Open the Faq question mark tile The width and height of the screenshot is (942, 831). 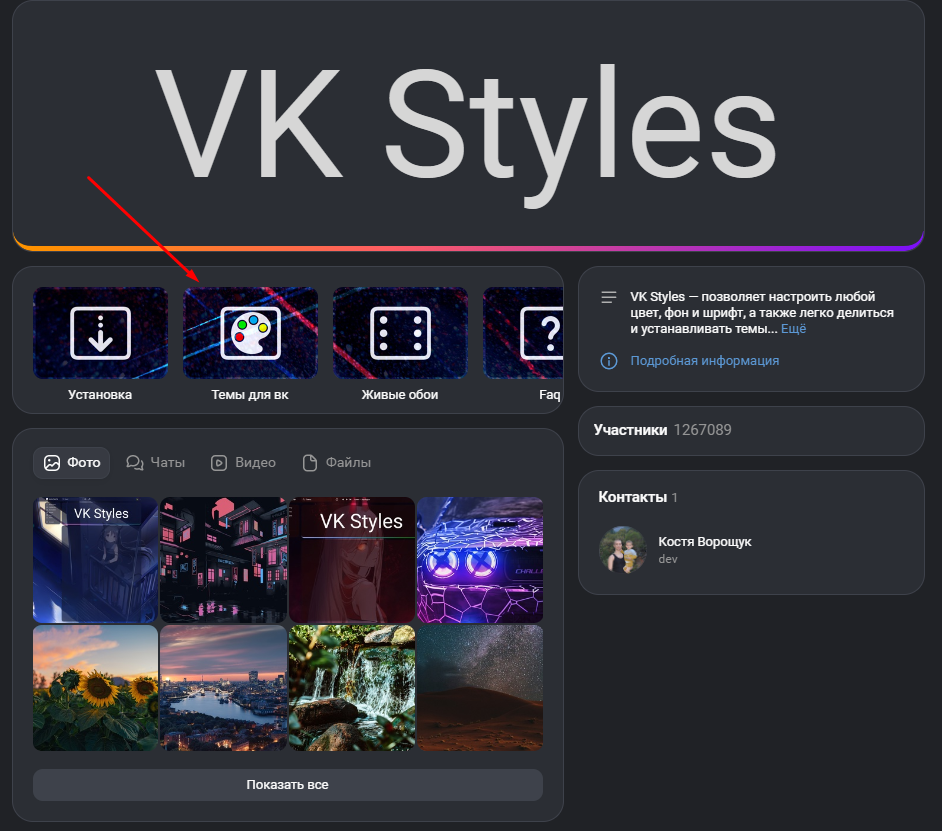tap(523, 333)
